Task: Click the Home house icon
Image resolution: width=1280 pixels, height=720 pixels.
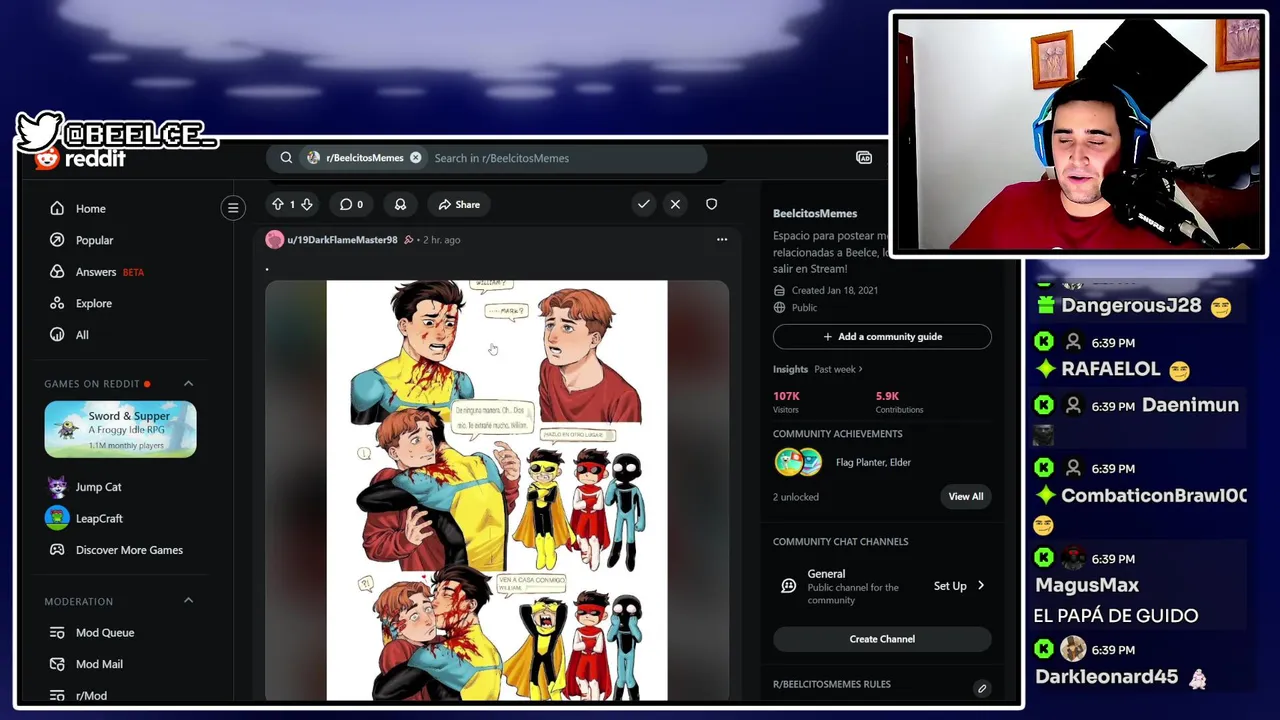Action: pos(57,209)
